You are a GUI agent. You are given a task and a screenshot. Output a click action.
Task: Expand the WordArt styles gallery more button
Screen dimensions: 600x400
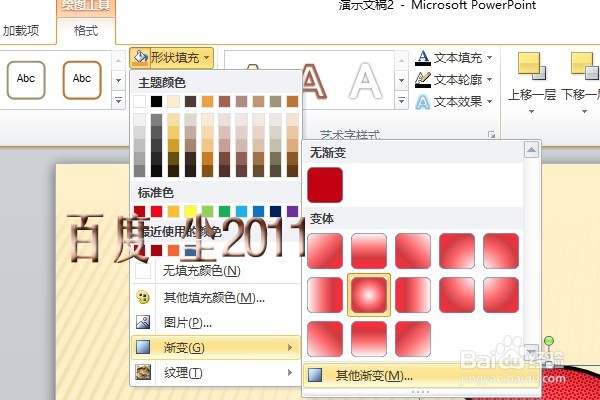[401, 101]
